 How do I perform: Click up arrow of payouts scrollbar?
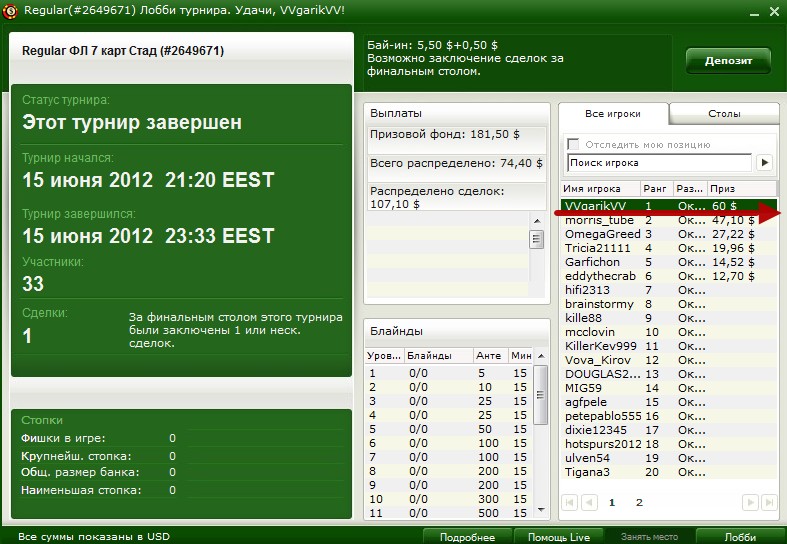[x=537, y=221]
